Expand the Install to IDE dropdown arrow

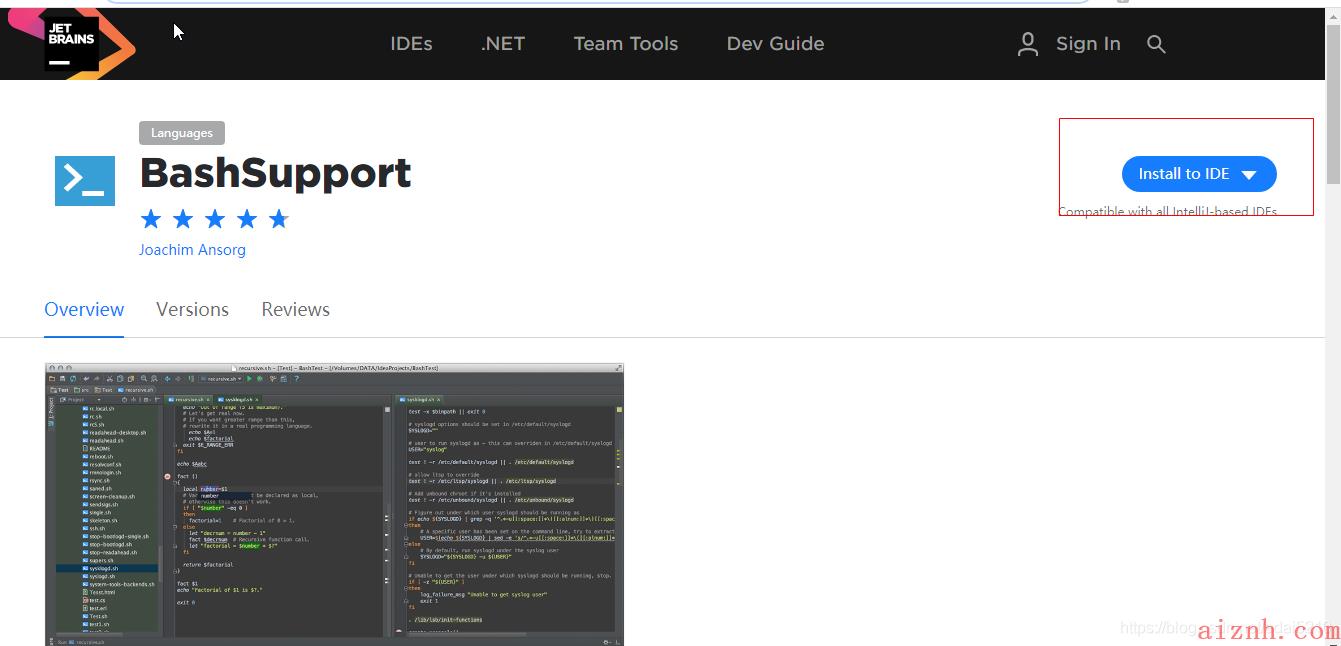point(1248,175)
